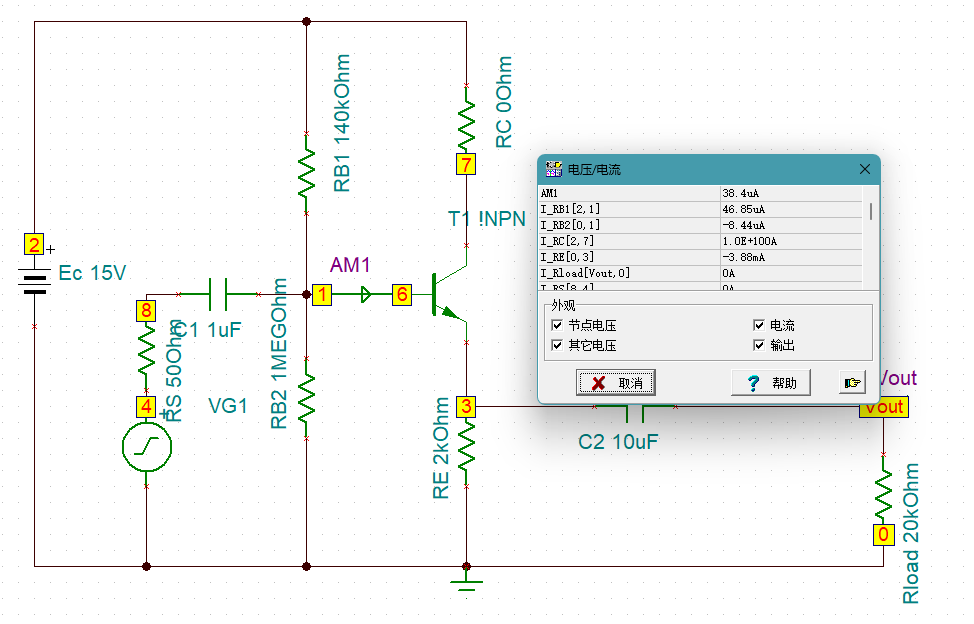Select the VG1 voltage generator symbol

click(146, 447)
